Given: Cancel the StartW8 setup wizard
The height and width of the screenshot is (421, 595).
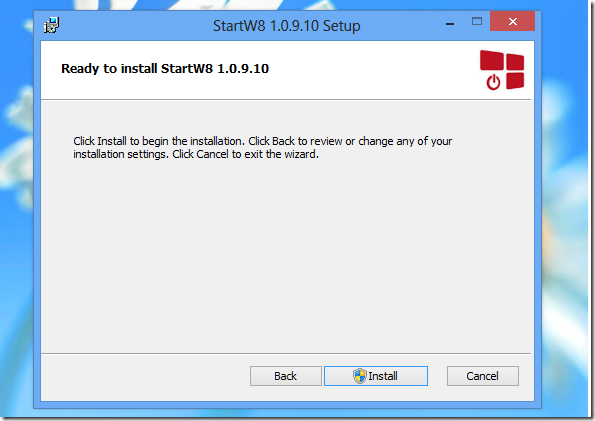Looking at the screenshot, I should pos(483,376).
